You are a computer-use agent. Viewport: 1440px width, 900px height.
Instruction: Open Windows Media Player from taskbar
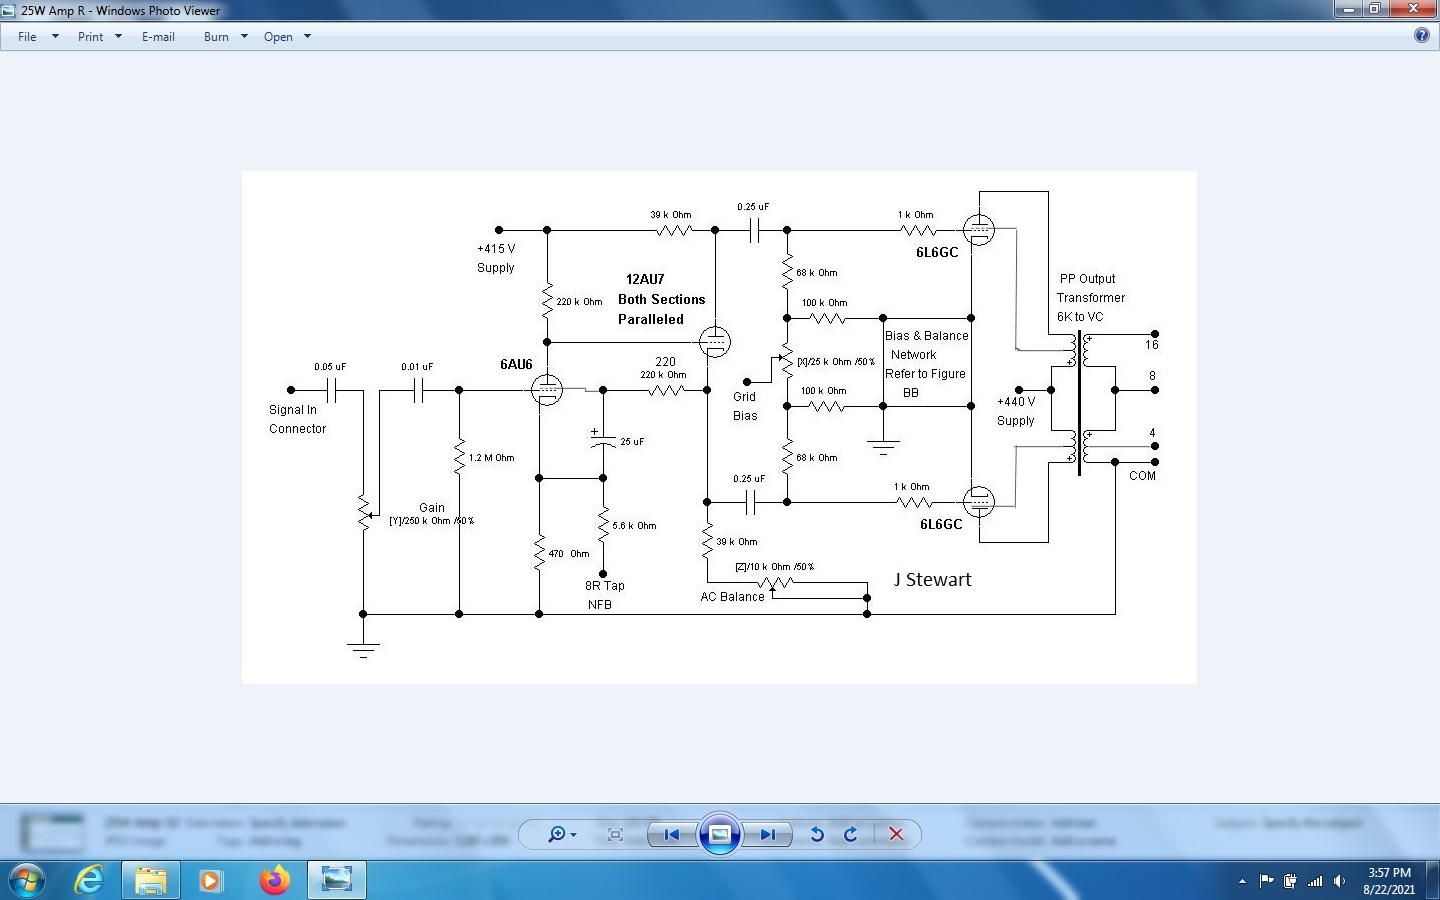coord(210,880)
